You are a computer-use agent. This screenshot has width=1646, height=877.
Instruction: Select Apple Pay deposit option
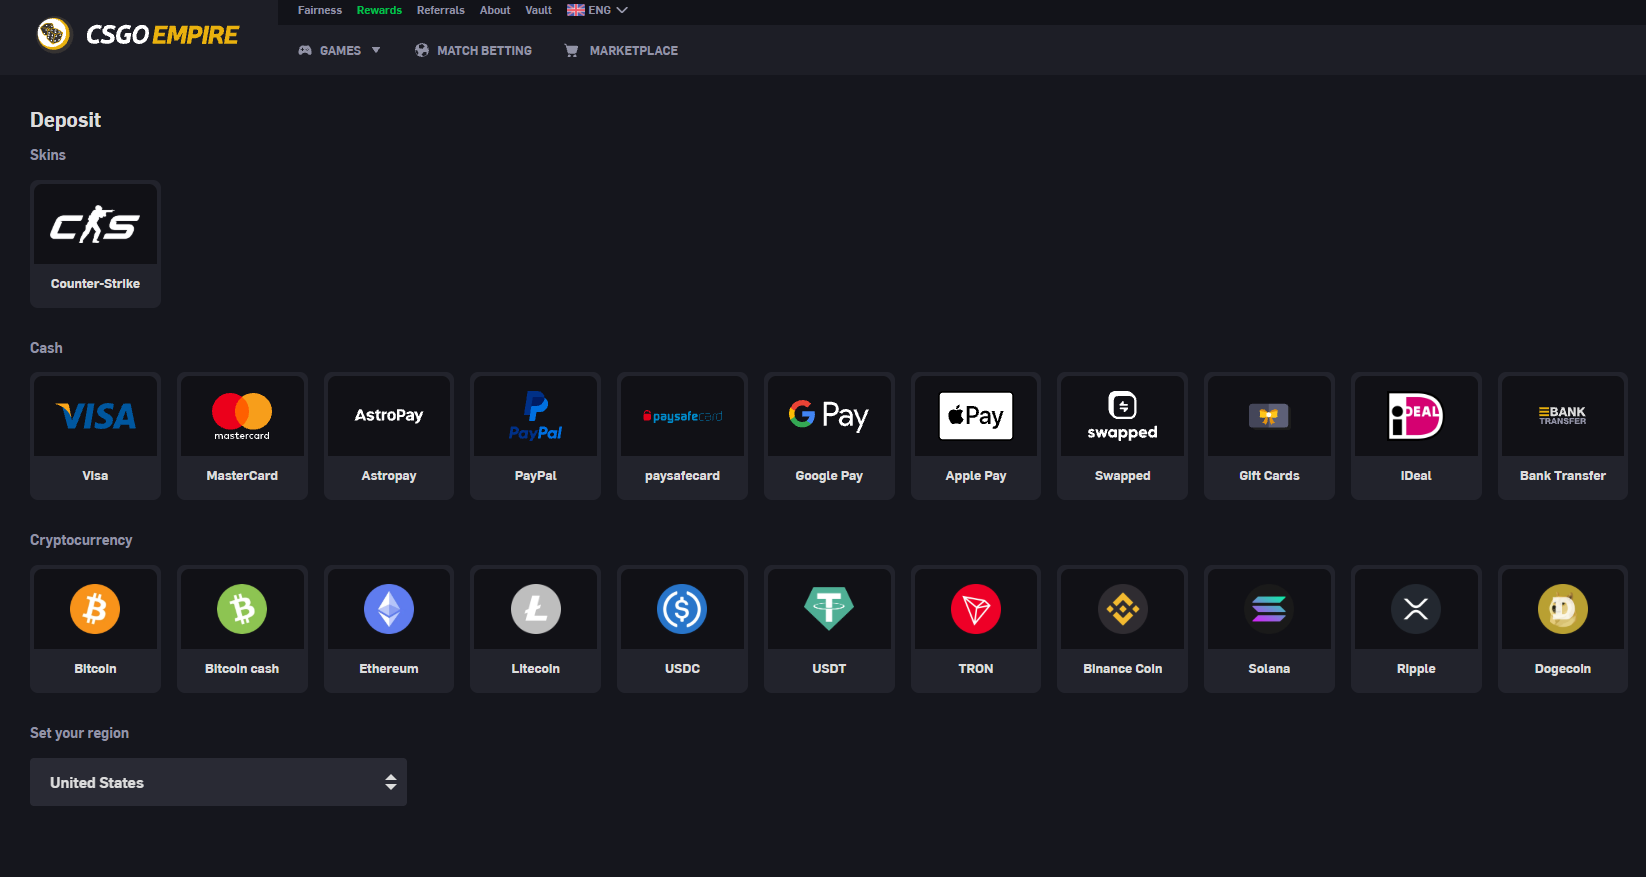(976, 436)
